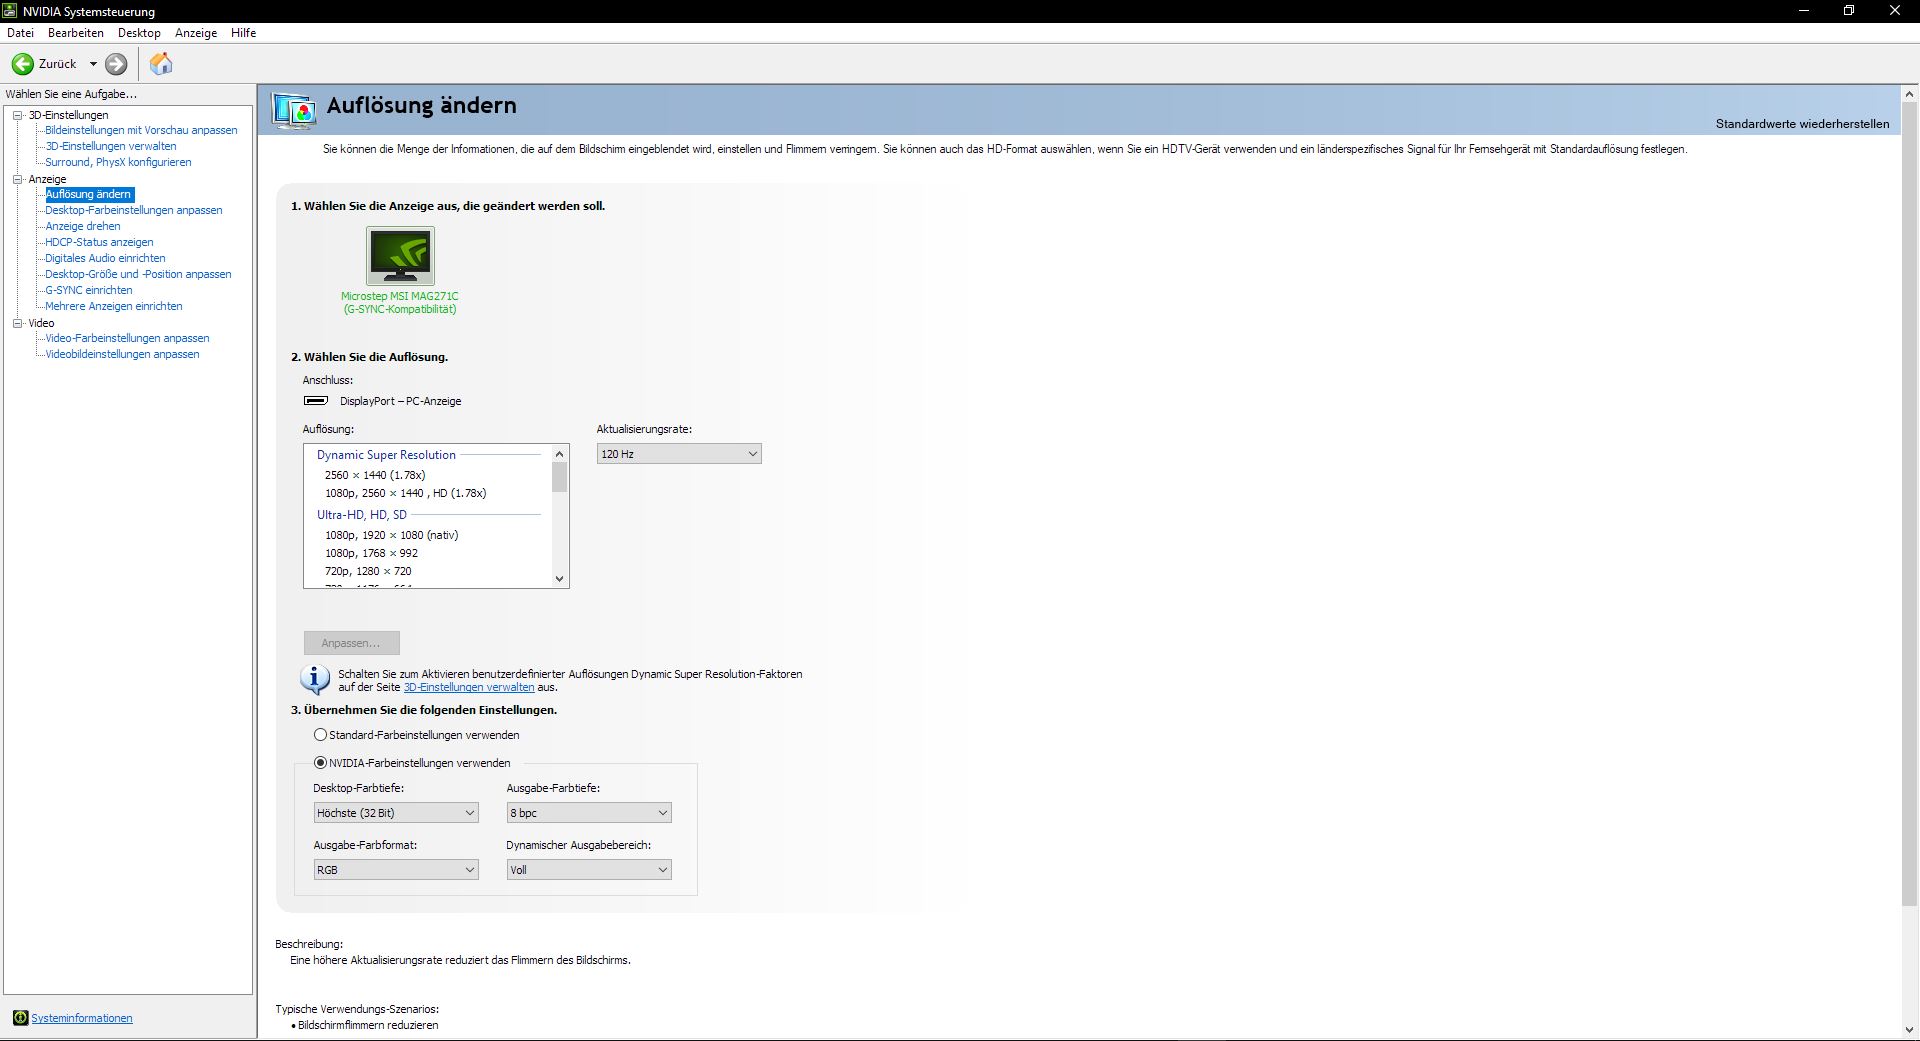Open the 3D-Einstellungen verwalten hyperlink in hint
1920x1041 pixels.
coord(469,687)
